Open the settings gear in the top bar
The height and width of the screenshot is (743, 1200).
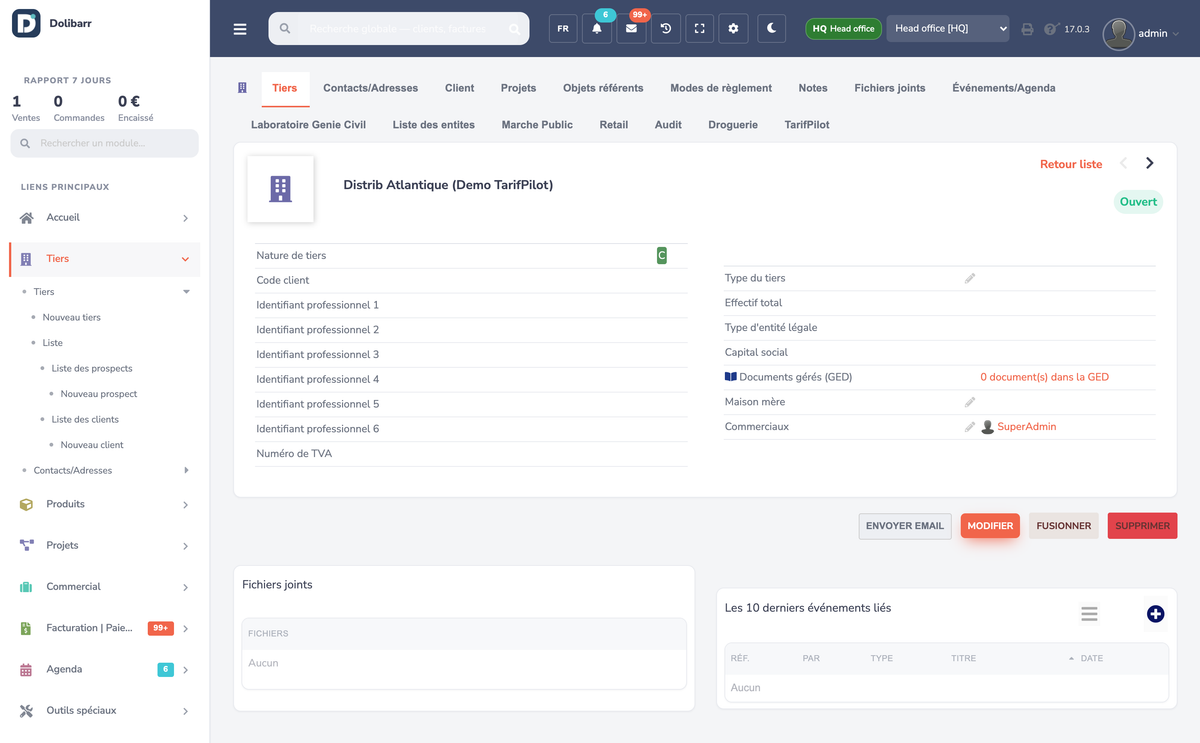pyautogui.click(x=733, y=29)
